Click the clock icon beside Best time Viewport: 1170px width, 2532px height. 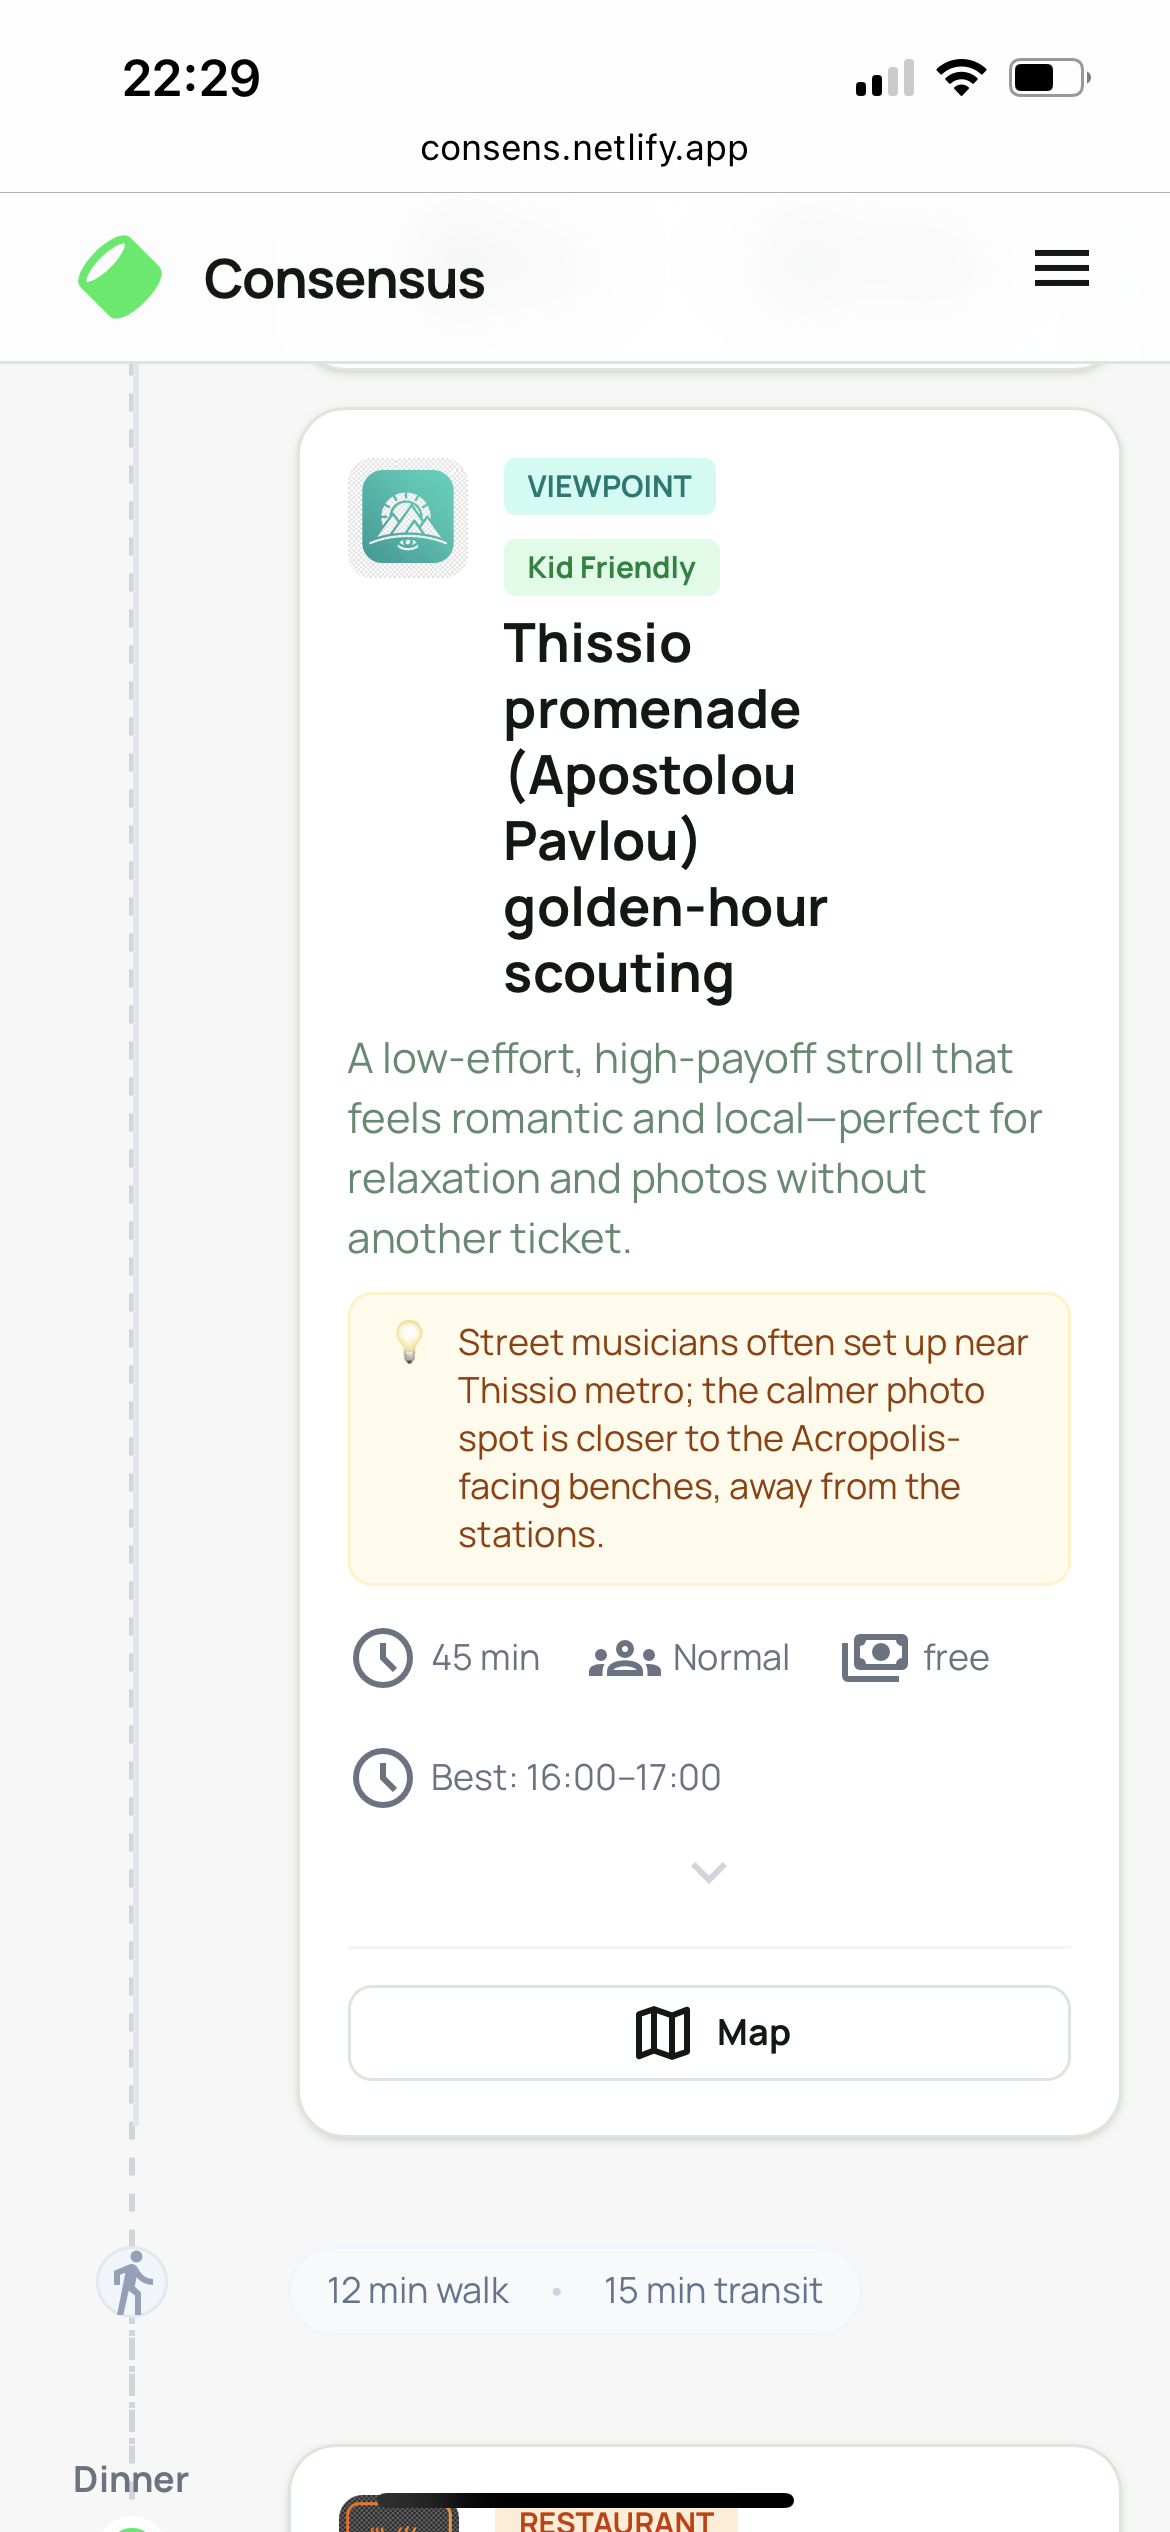(382, 1778)
